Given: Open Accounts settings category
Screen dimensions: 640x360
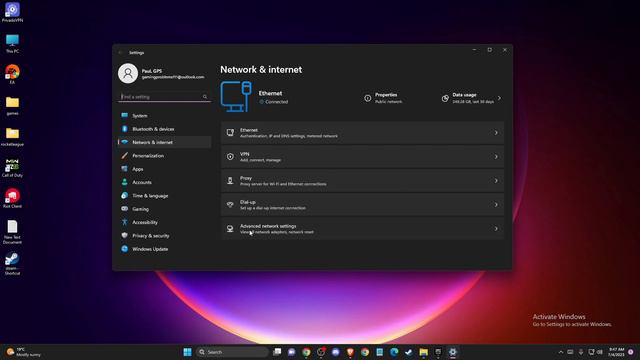Looking at the screenshot, I should tap(164, 182).
